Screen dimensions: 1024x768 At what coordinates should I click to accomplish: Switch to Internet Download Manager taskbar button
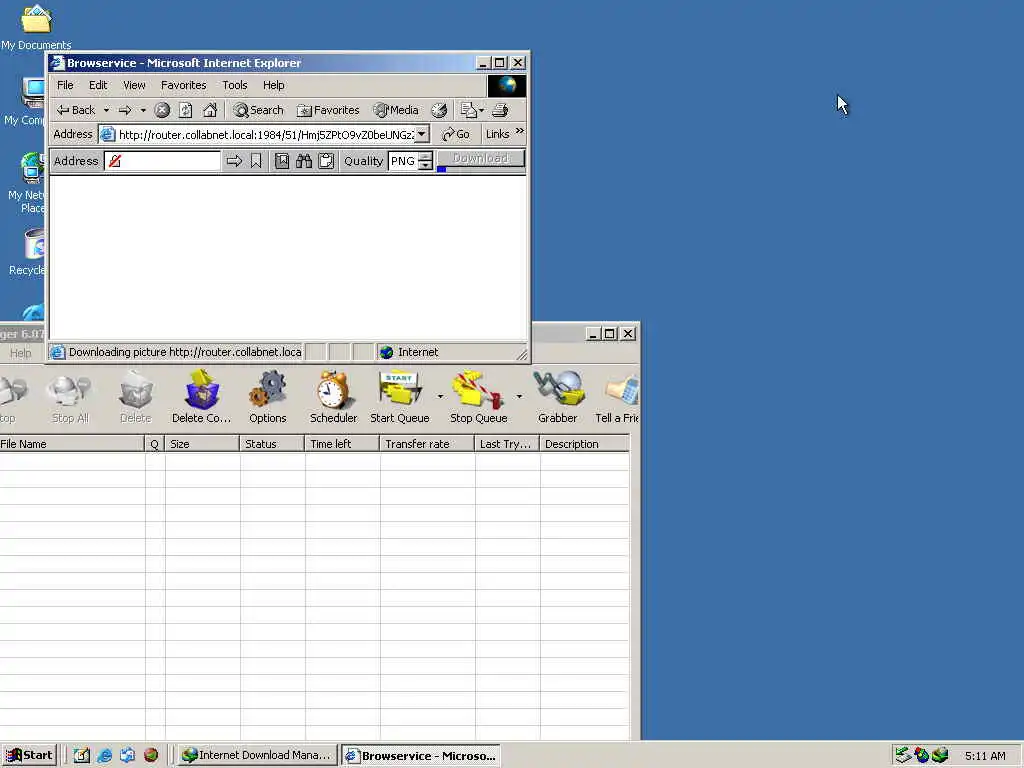(x=257, y=756)
